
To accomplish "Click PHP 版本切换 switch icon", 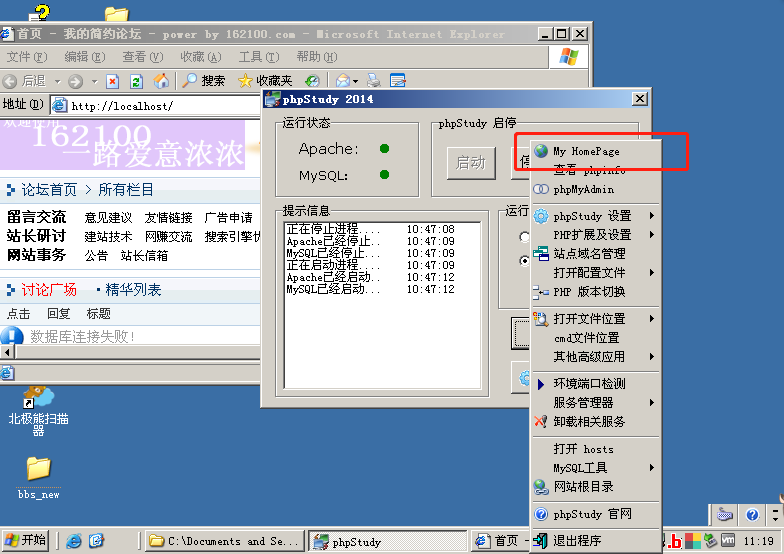I will click(x=540, y=292).
